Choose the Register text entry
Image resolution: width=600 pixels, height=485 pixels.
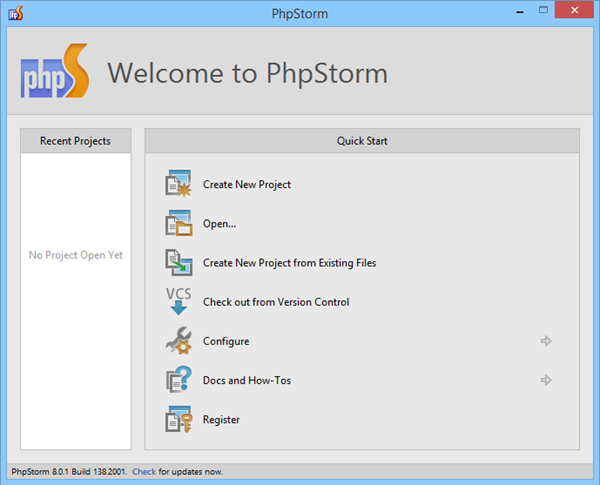(x=221, y=420)
